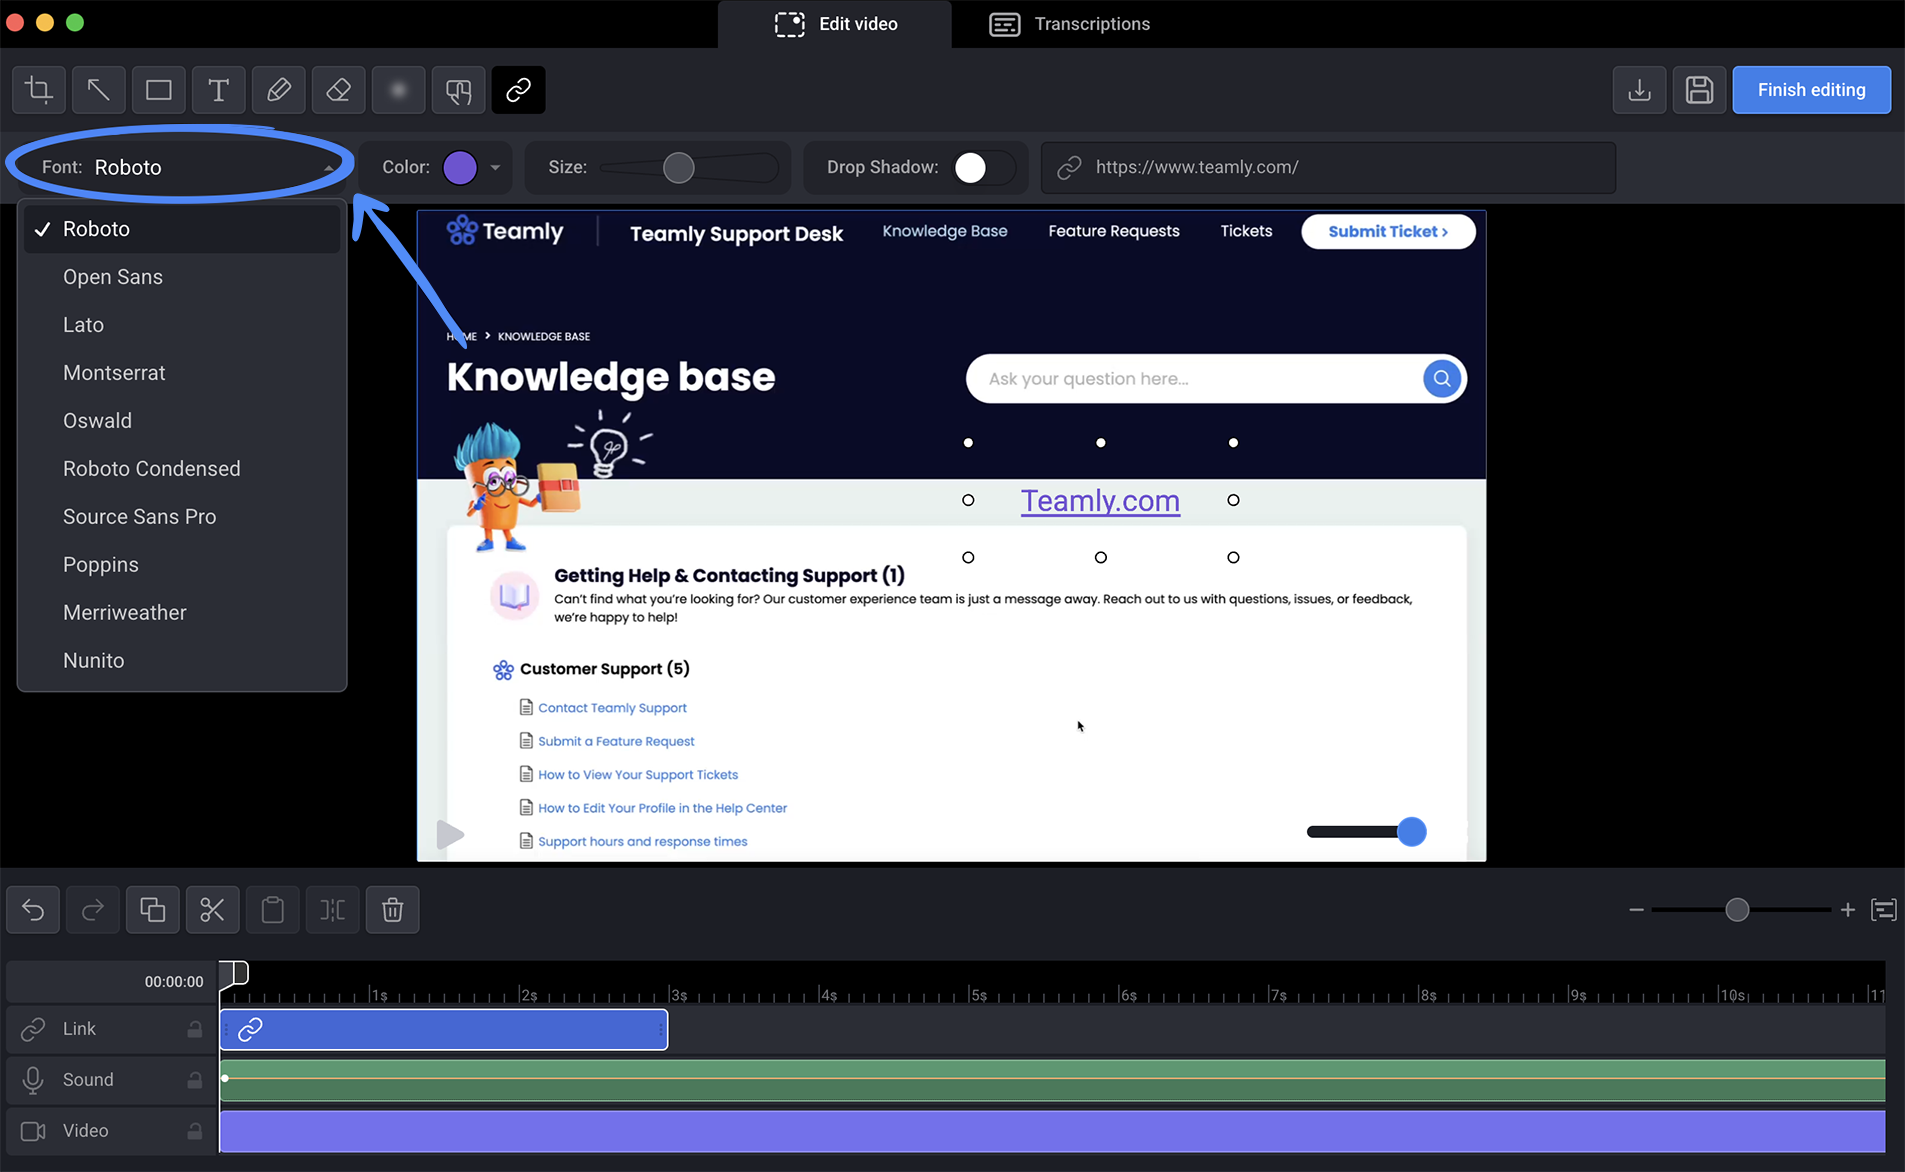Image resolution: width=1905 pixels, height=1172 pixels.
Task: Select the purple Video track clip
Action: point(1052,1132)
